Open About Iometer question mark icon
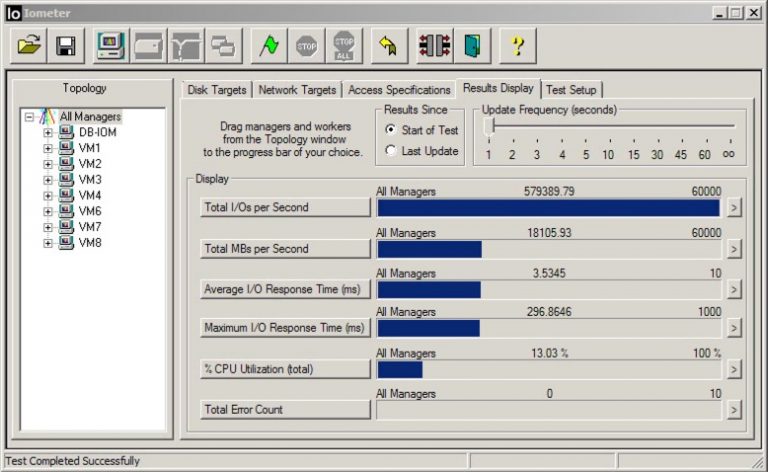This screenshot has height=472, width=768. [x=518, y=46]
